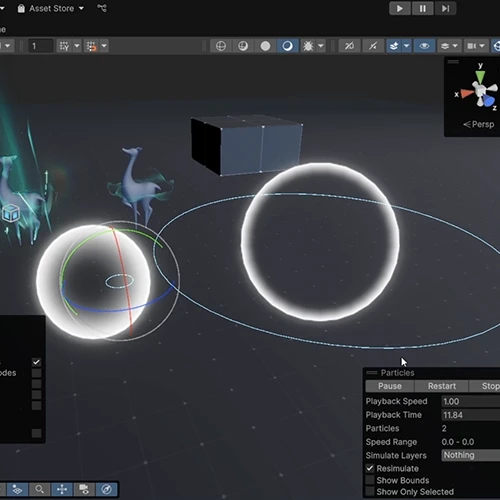Pause the particle simulation
Viewport: 500px width, 500px height.
390,386
